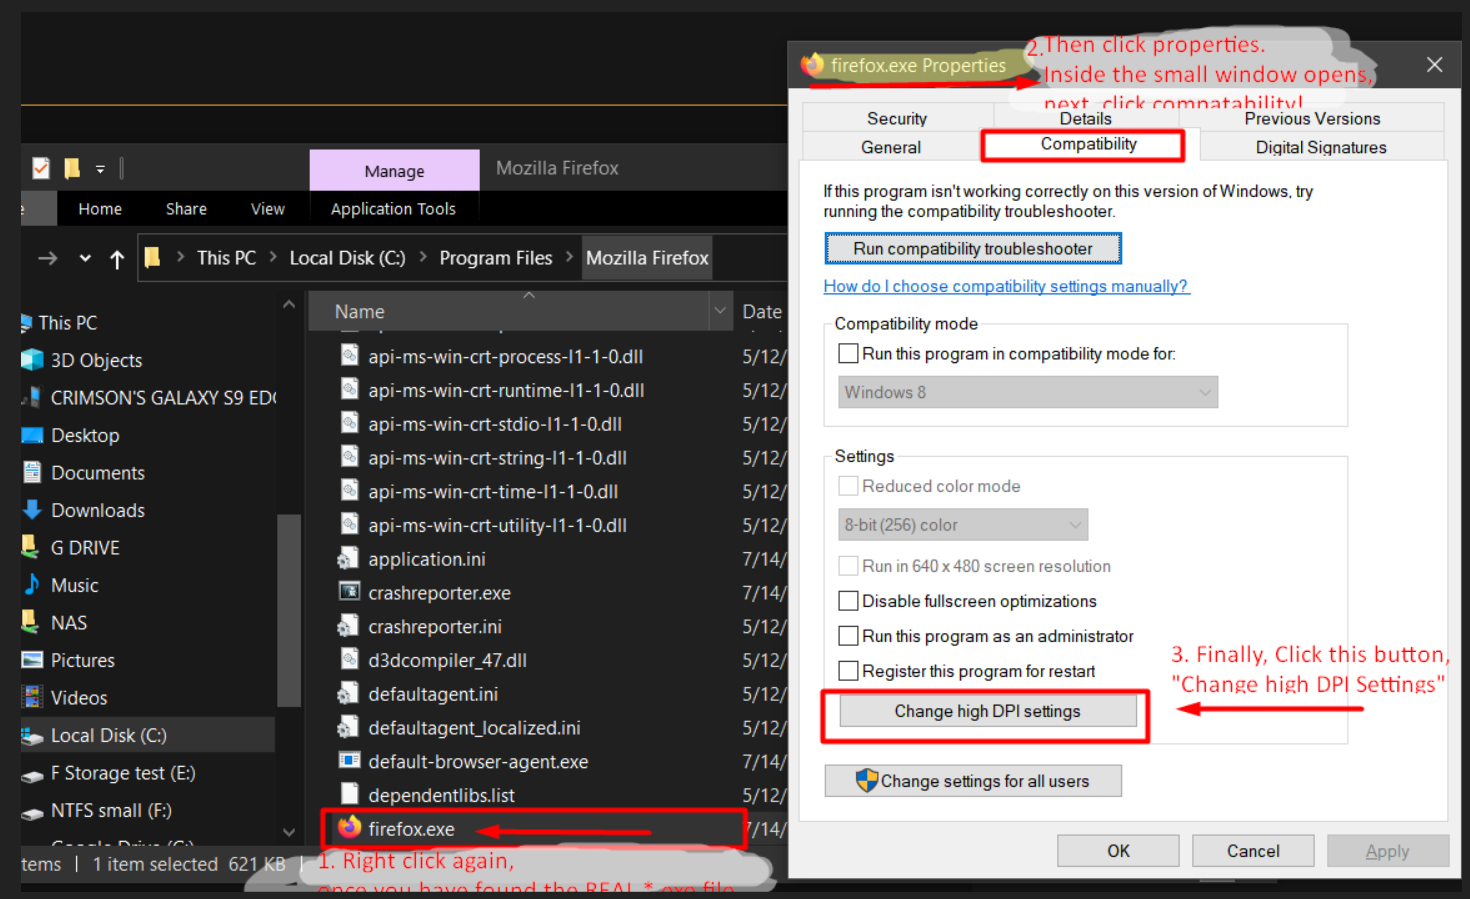Open the Windows 8 compatibility dropdown
Viewport: 1470px width, 899px height.
coord(1027,392)
